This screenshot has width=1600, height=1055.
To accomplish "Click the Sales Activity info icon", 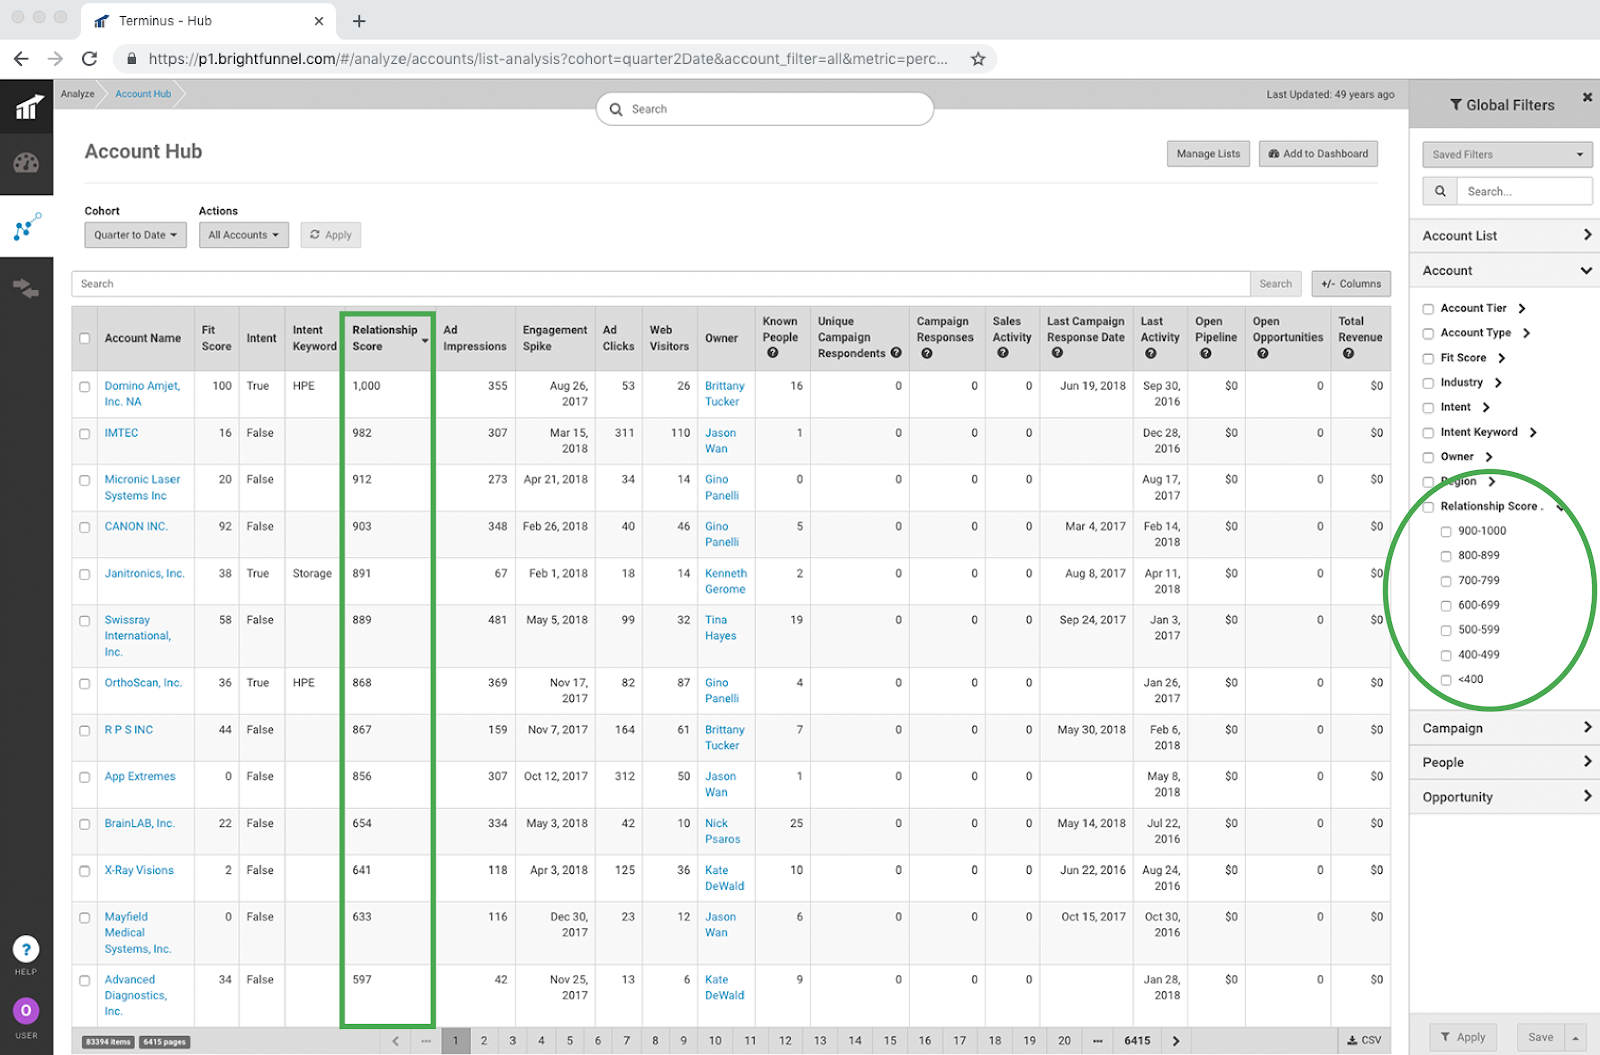I will click(x=1002, y=353).
